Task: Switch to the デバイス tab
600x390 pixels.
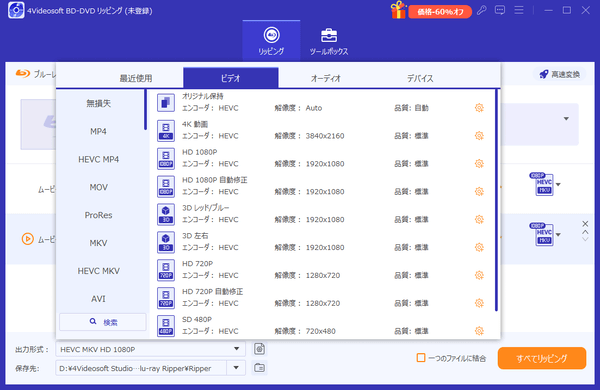Action: tap(420, 78)
